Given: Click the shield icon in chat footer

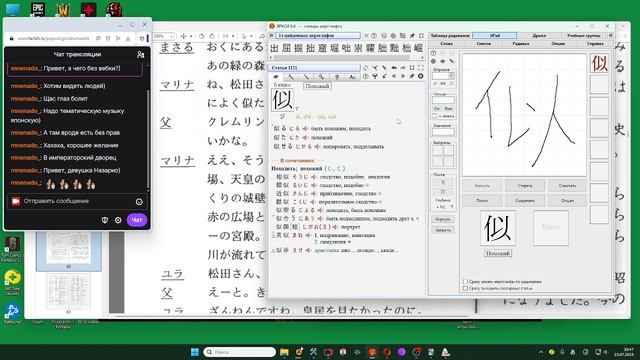Looking at the screenshot, I should pyautogui.click(x=105, y=220).
